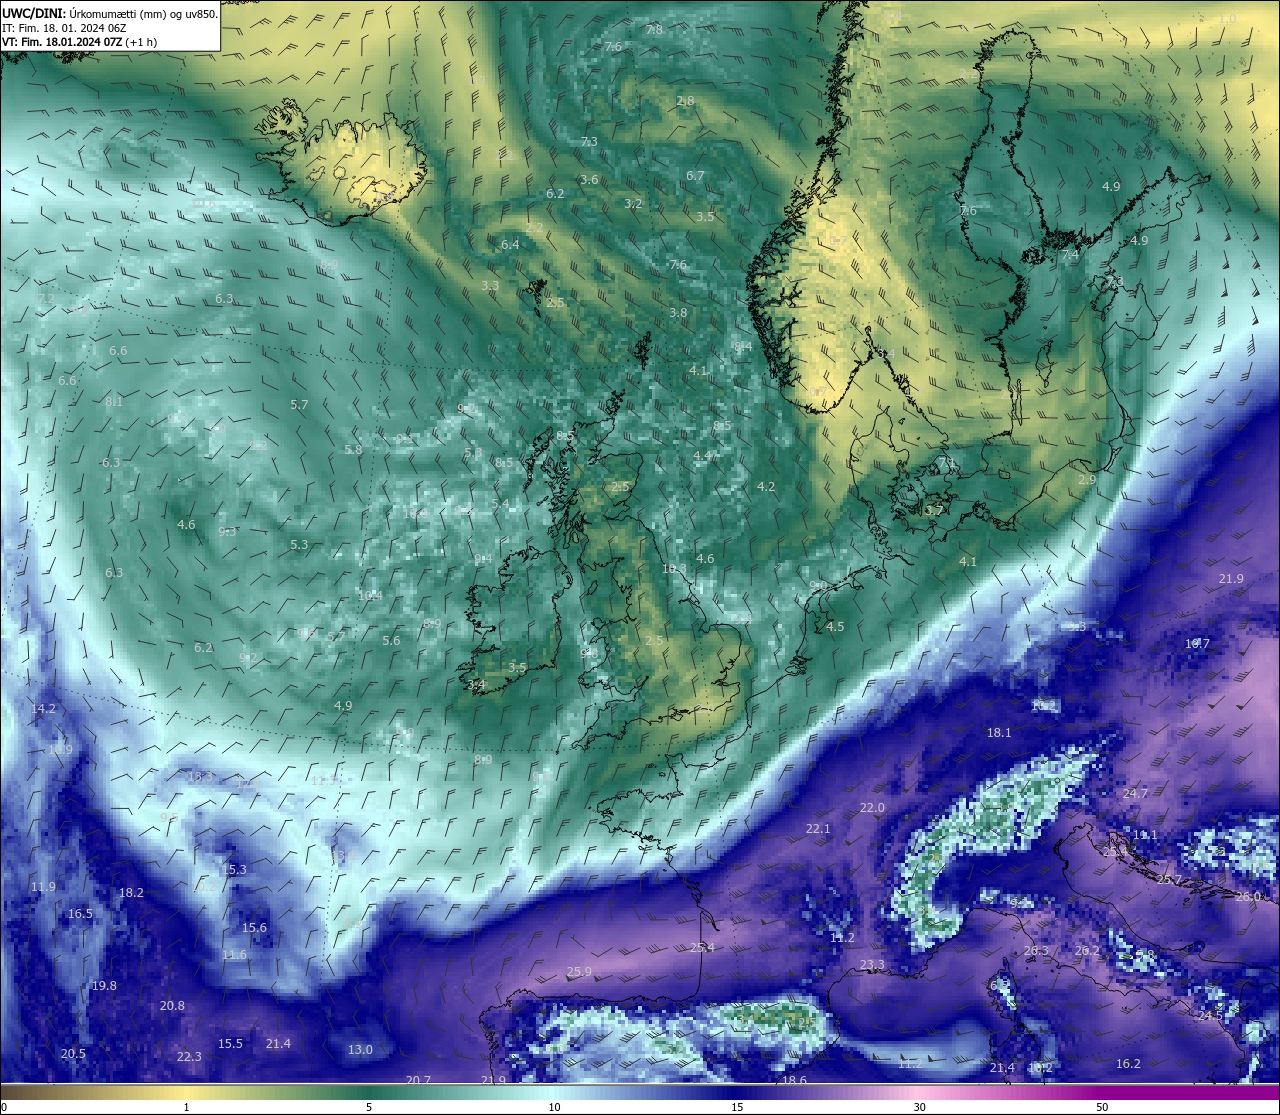Click the map value 26.2 near Italy
The width and height of the screenshot is (1280, 1115).
[x=1087, y=950]
